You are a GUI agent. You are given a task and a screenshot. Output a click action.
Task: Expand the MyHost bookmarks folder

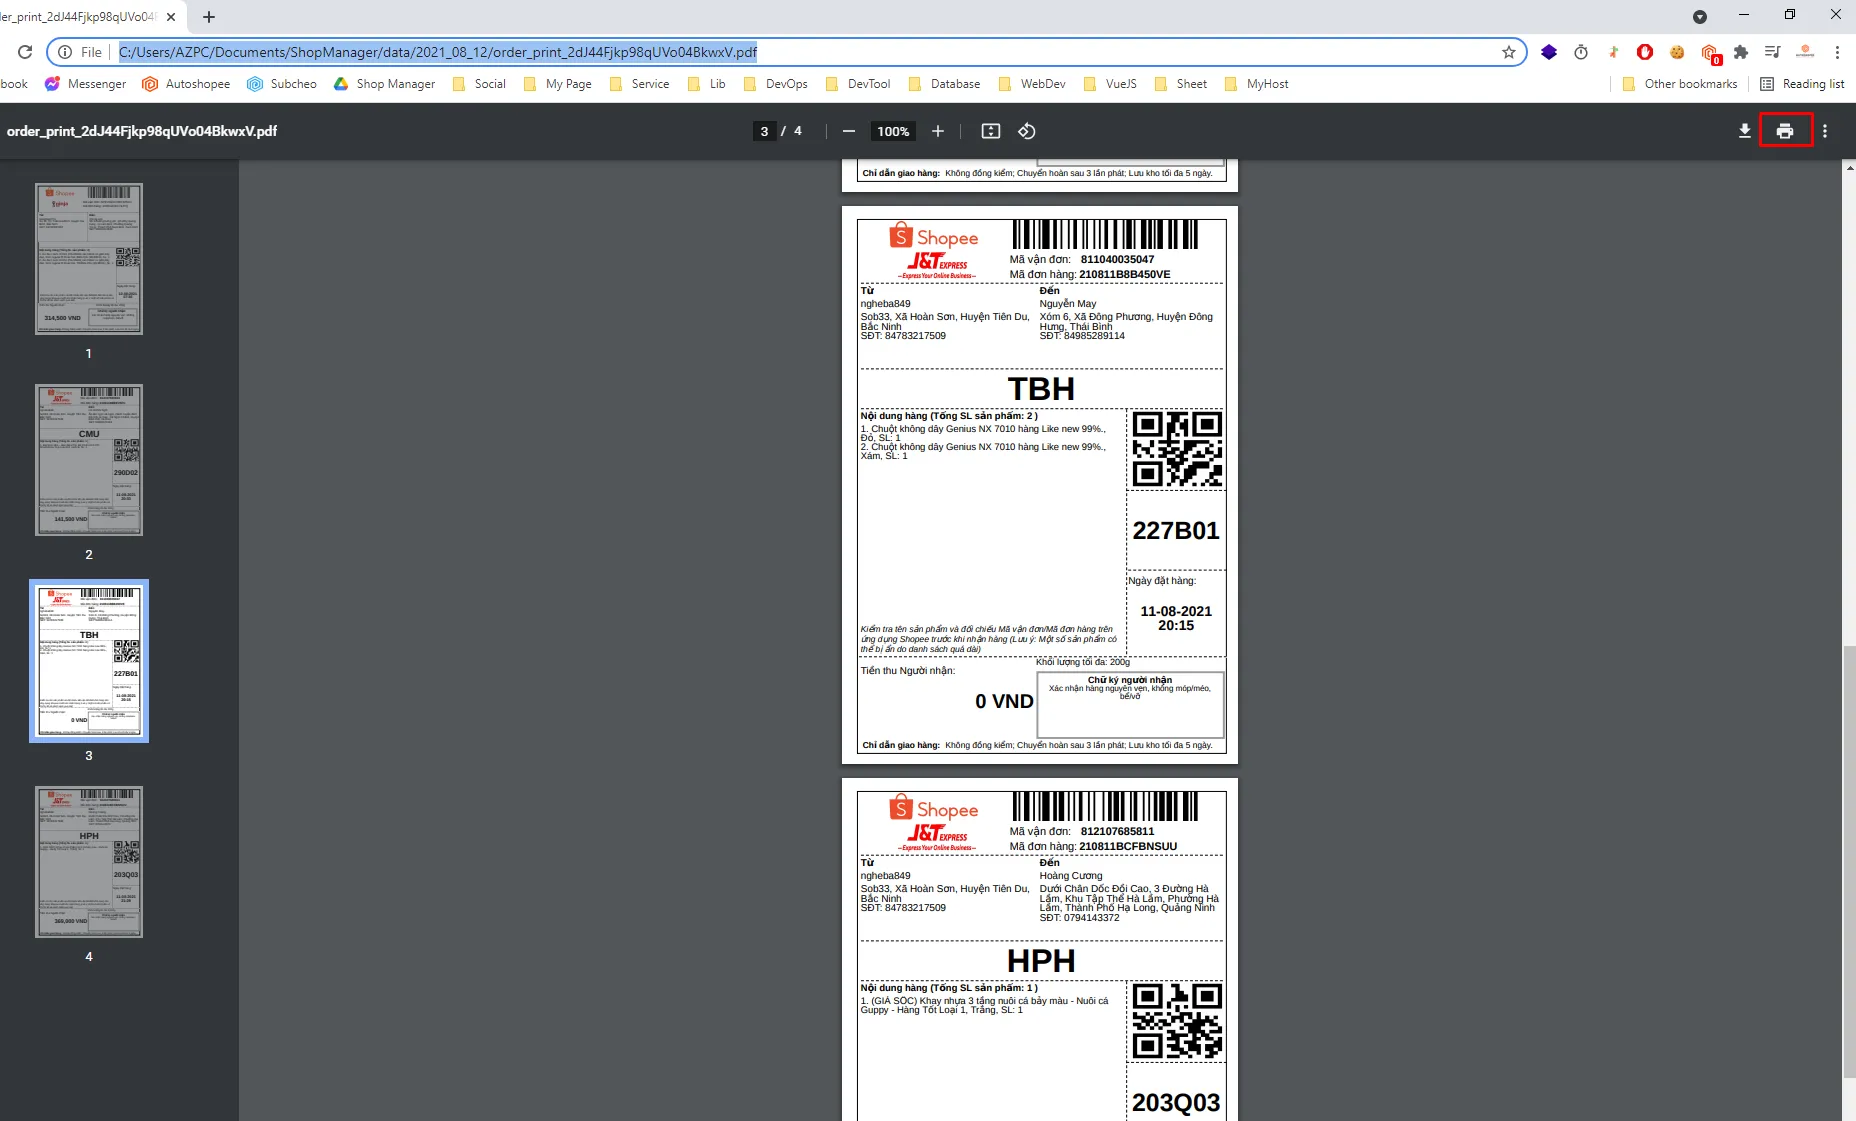click(1256, 84)
